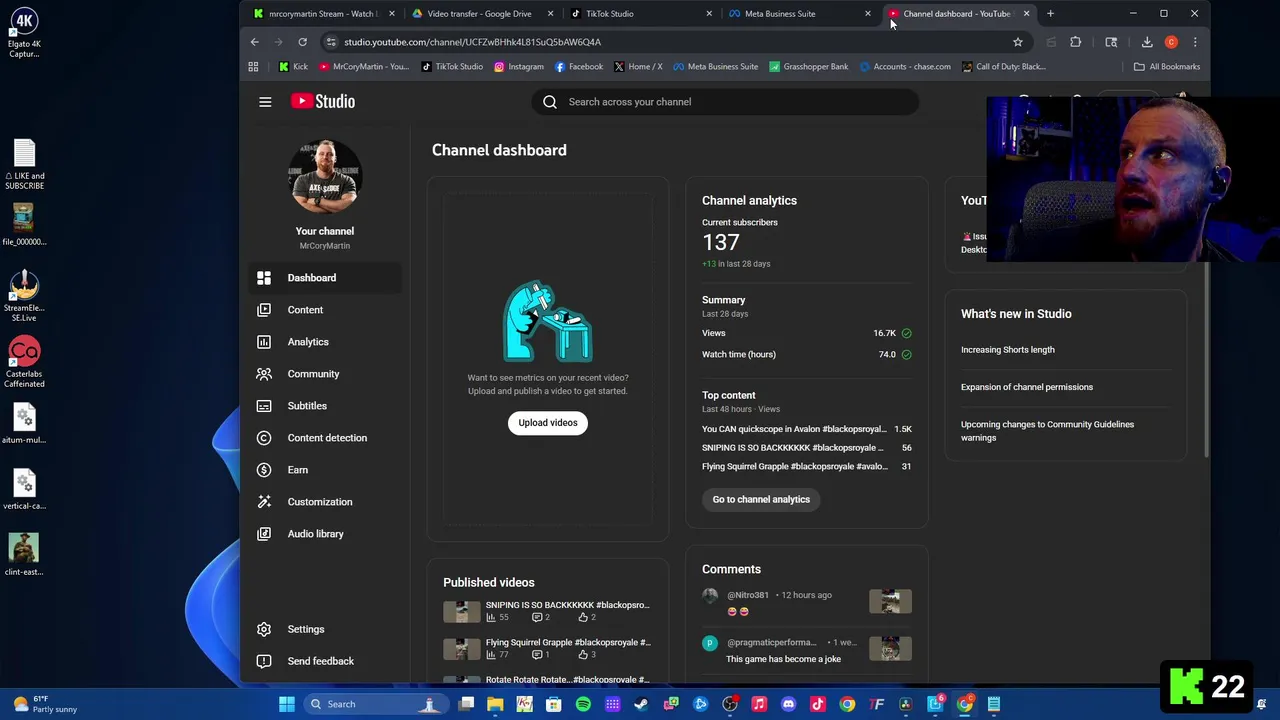Click thumbnail of 'SNIPING IS SO BACKKKKKK' published video
Screen dimensions: 1280x720
462,611
